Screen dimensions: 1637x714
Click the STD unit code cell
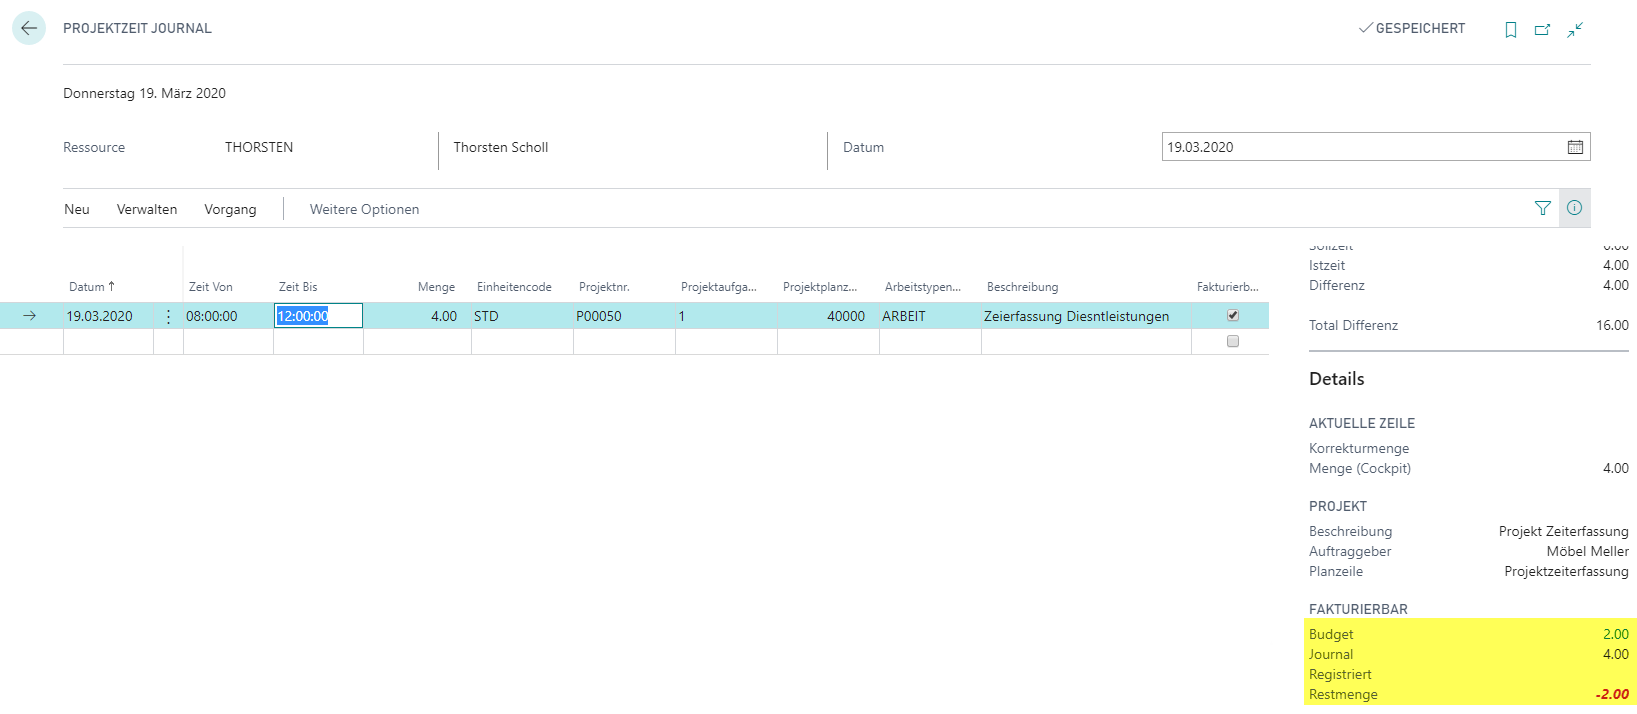click(522, 316)
